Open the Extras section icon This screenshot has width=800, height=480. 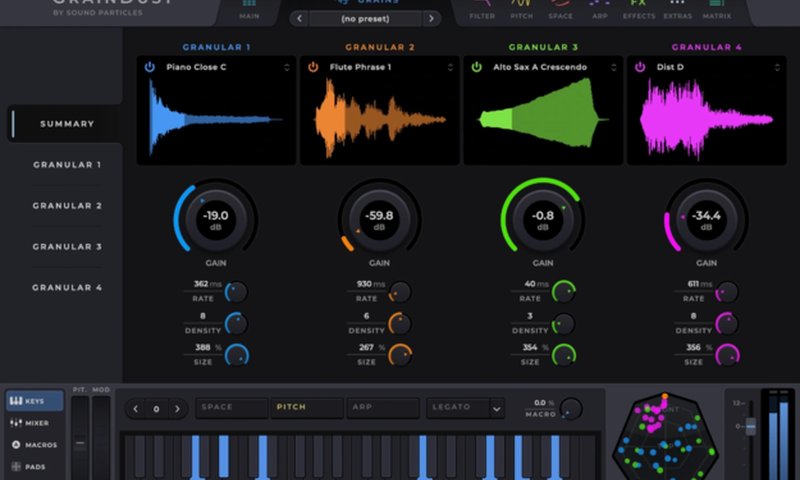[x=677, y=9]
